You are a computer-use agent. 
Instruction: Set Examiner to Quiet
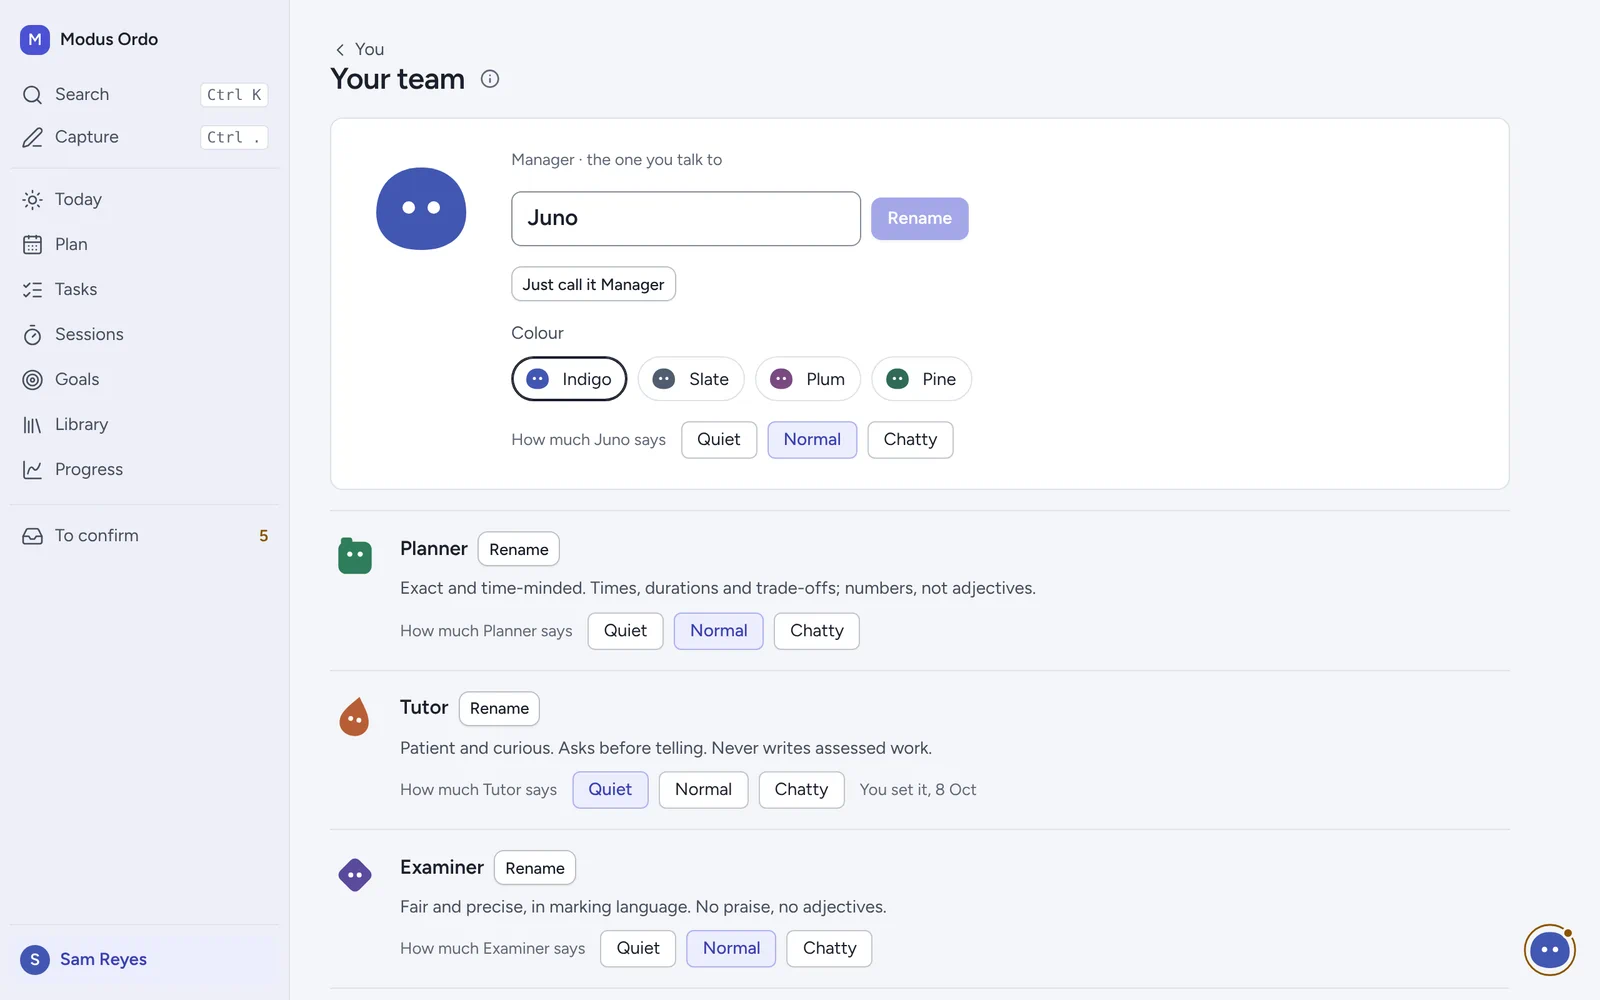point(638,949)
